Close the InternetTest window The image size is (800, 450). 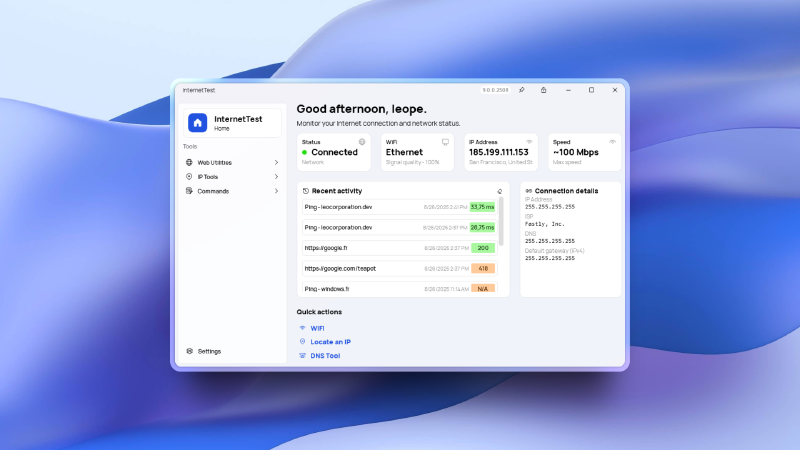click(x=615, y=90)
